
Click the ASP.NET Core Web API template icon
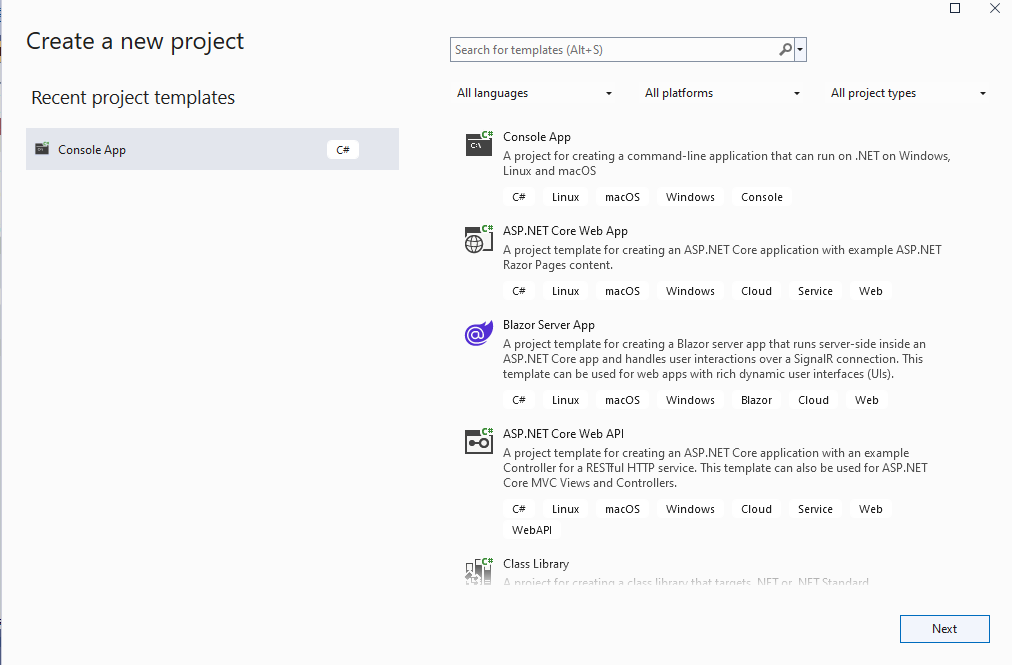pyautogui.click(x=478, y=440)
